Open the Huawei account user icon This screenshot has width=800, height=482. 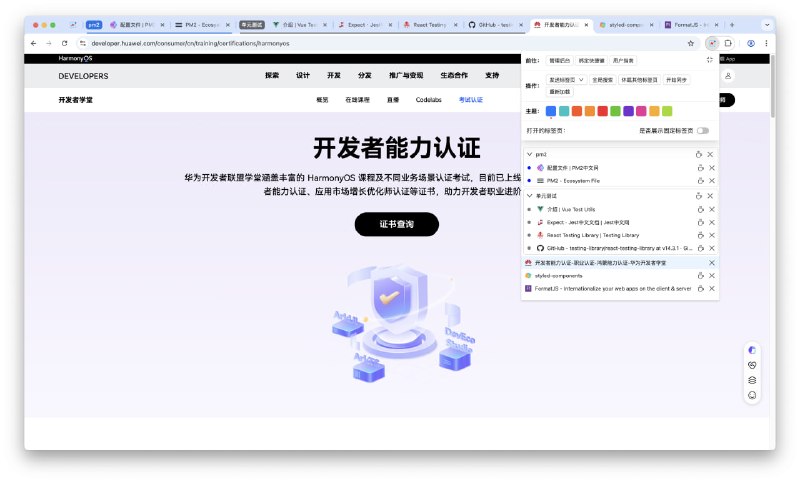coord(728,75)
